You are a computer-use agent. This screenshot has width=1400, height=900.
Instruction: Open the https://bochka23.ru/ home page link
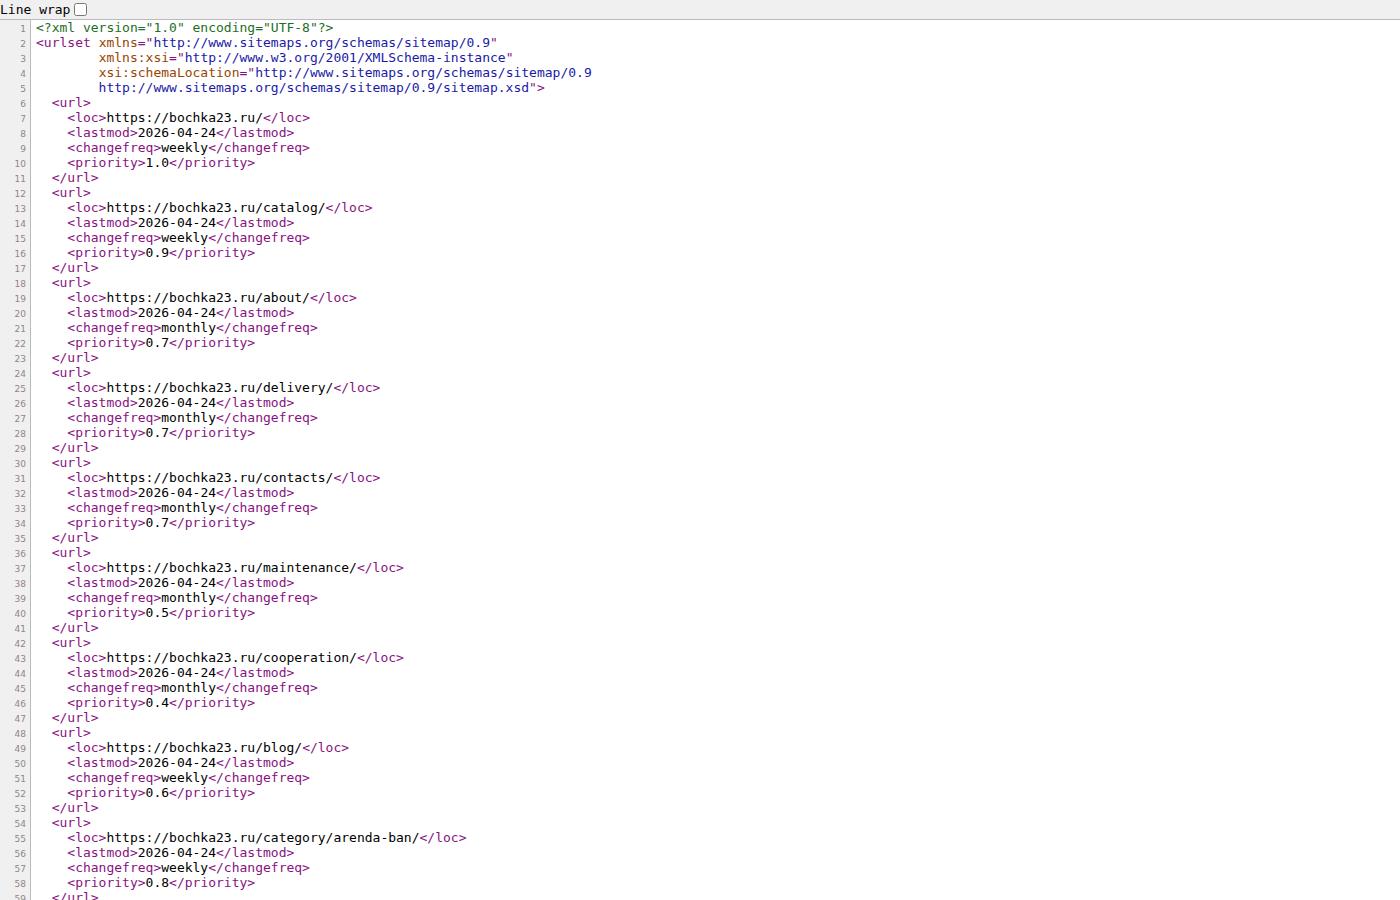pos(185,118)
